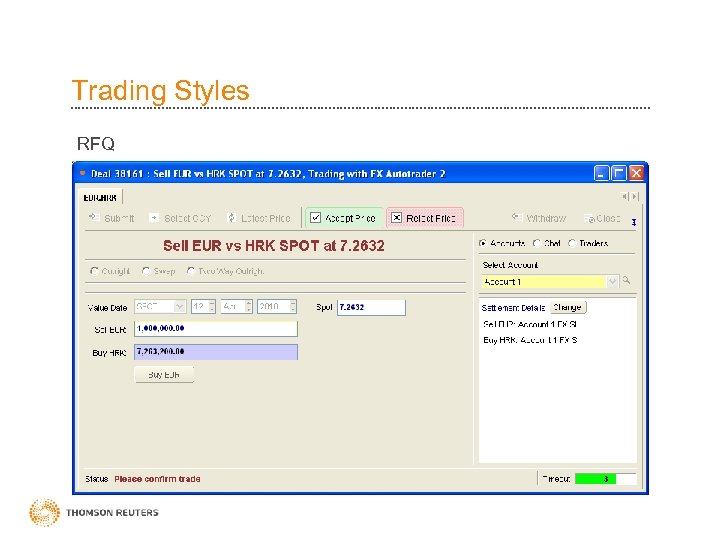Click the deal window title icon
720x540 pixels.
(x=83, y=173)
